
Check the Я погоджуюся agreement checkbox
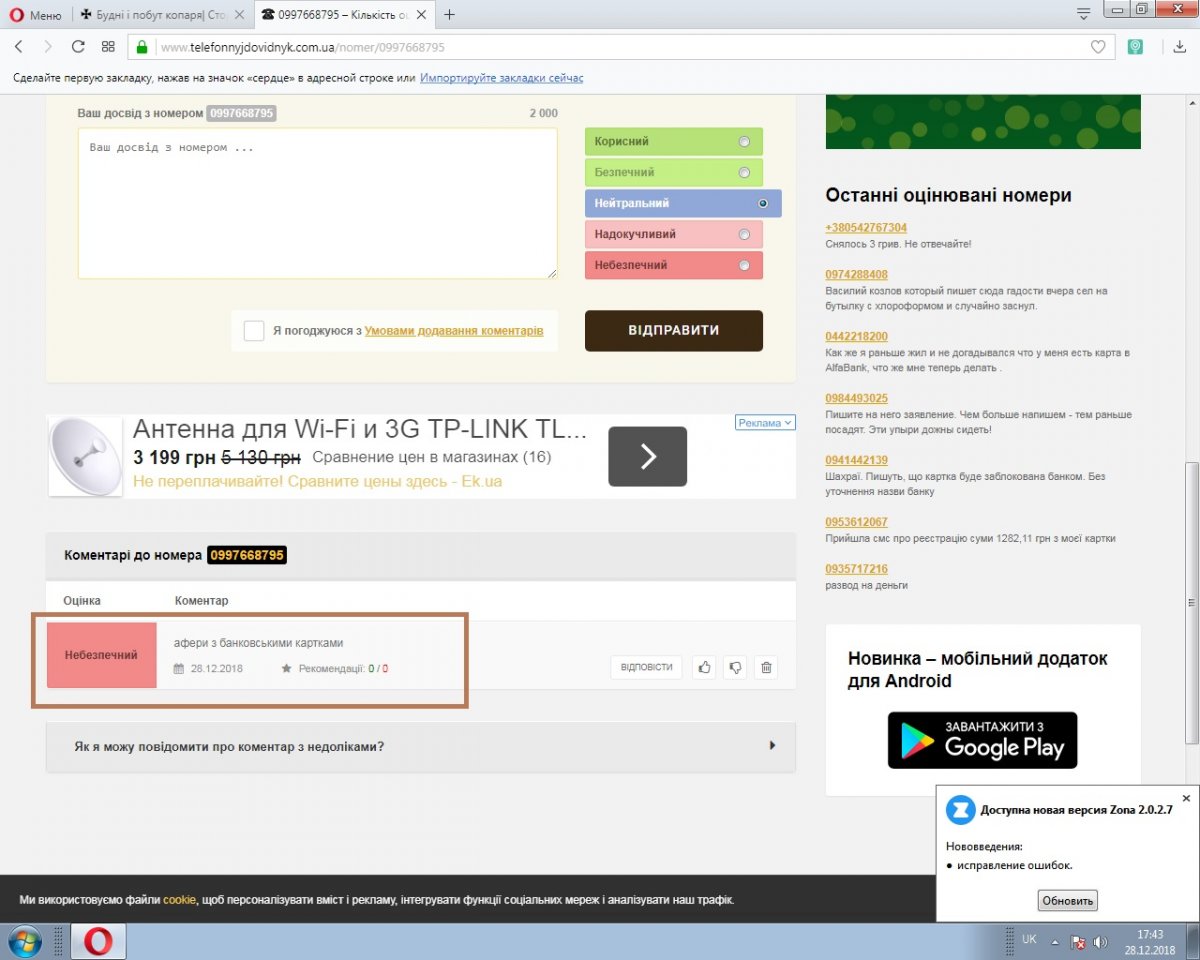tap(254, 331)
